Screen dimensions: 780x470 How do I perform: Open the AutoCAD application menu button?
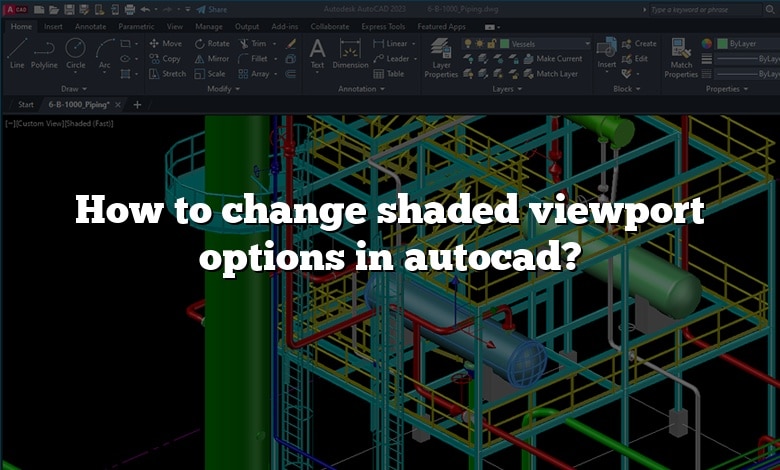pyautogui.click(x=16, y=9)
